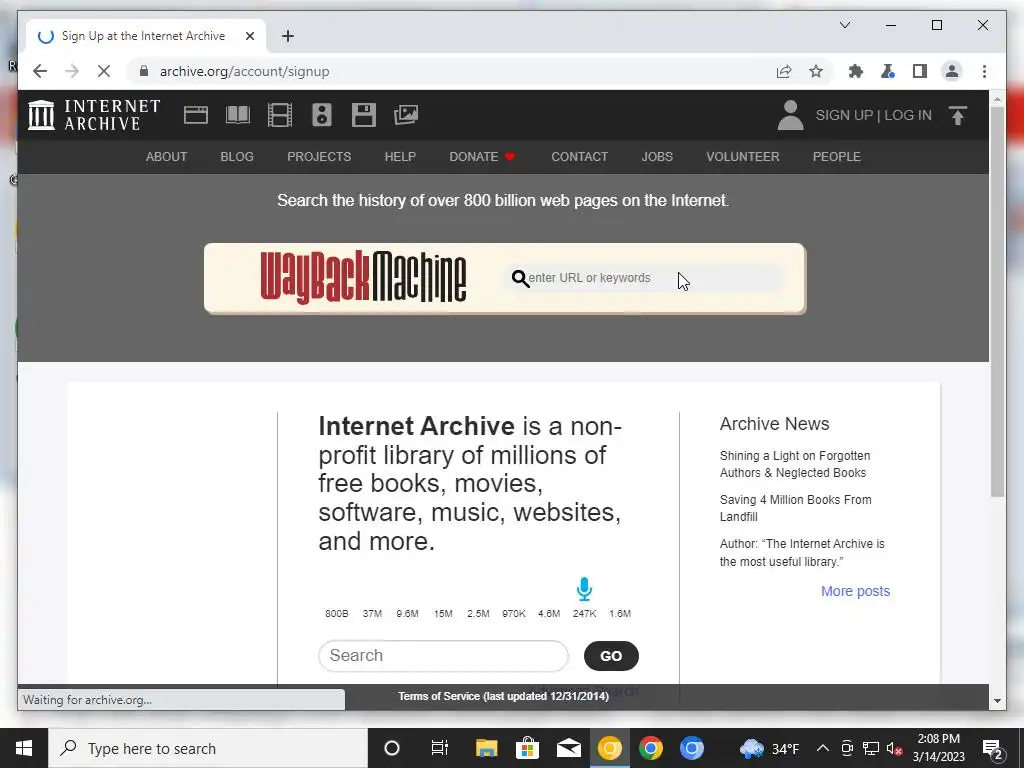The image size is (1024, 768).
Task: Open CONTACT menu item
Action: pos(579,157)
